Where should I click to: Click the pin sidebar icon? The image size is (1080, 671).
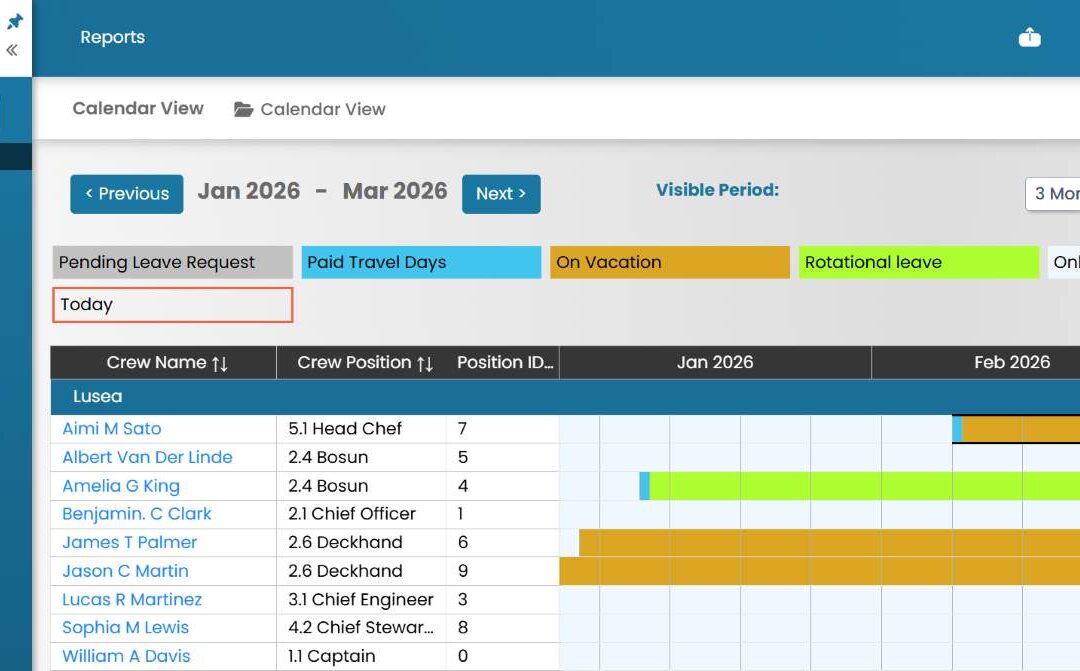pos(14,21)
